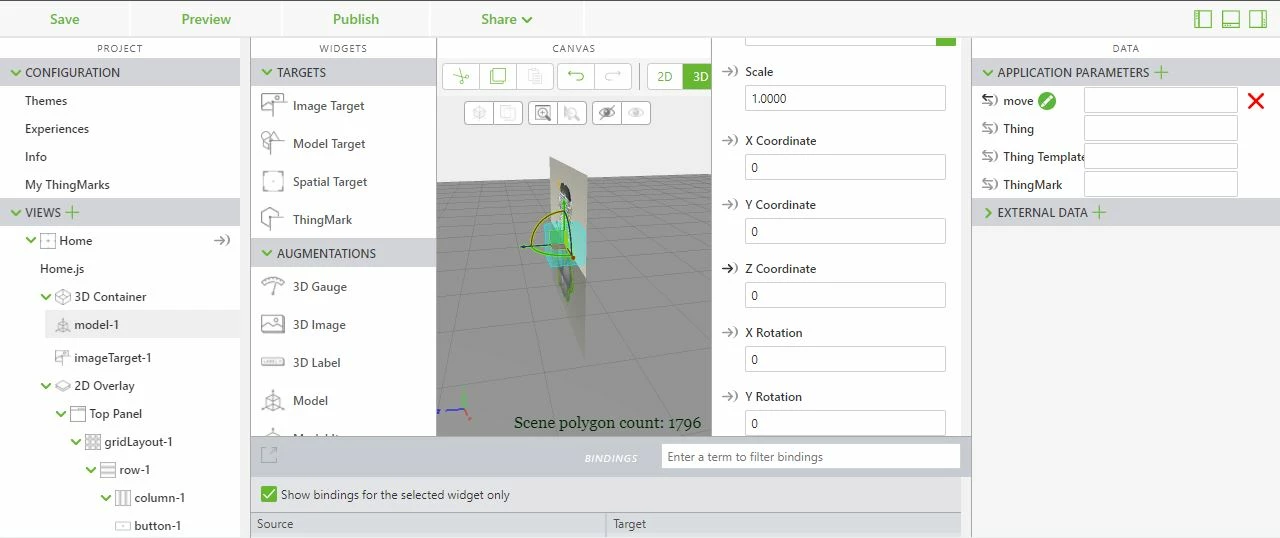This screenshot has height=538, width=1280.
Task: Collapse the gridLayout-1 node
Action: pos(76,441)
